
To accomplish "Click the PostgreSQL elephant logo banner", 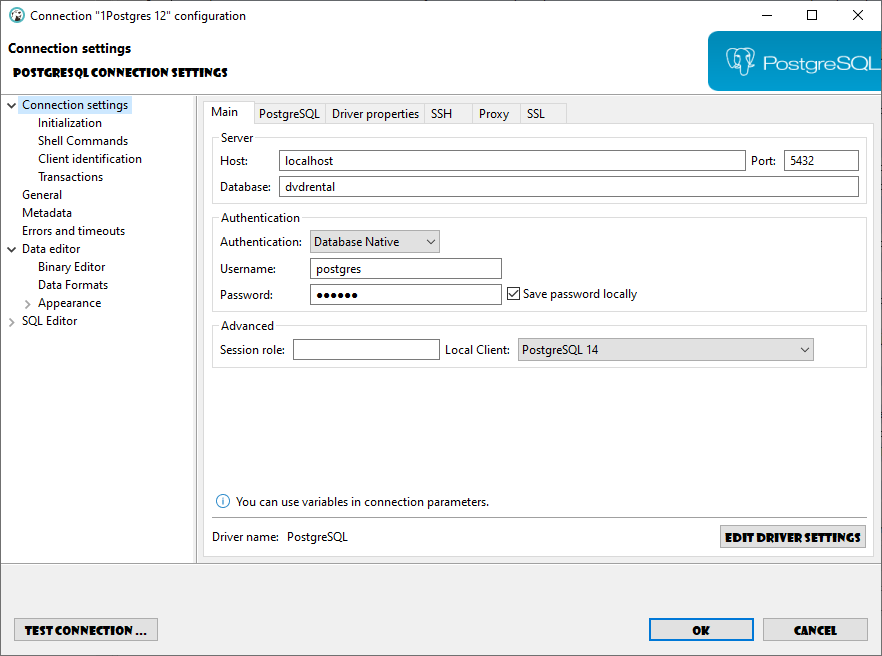I will [794, 61].
